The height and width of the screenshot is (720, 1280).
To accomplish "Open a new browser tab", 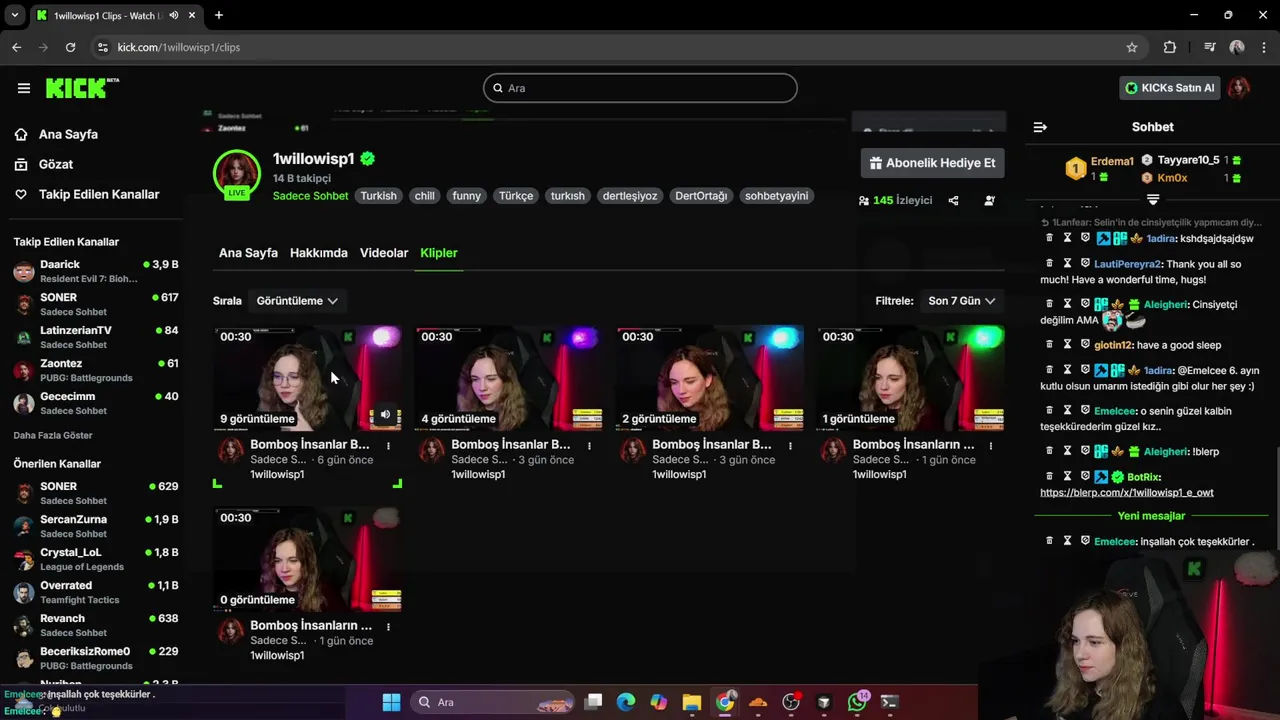I will [219, 15].
